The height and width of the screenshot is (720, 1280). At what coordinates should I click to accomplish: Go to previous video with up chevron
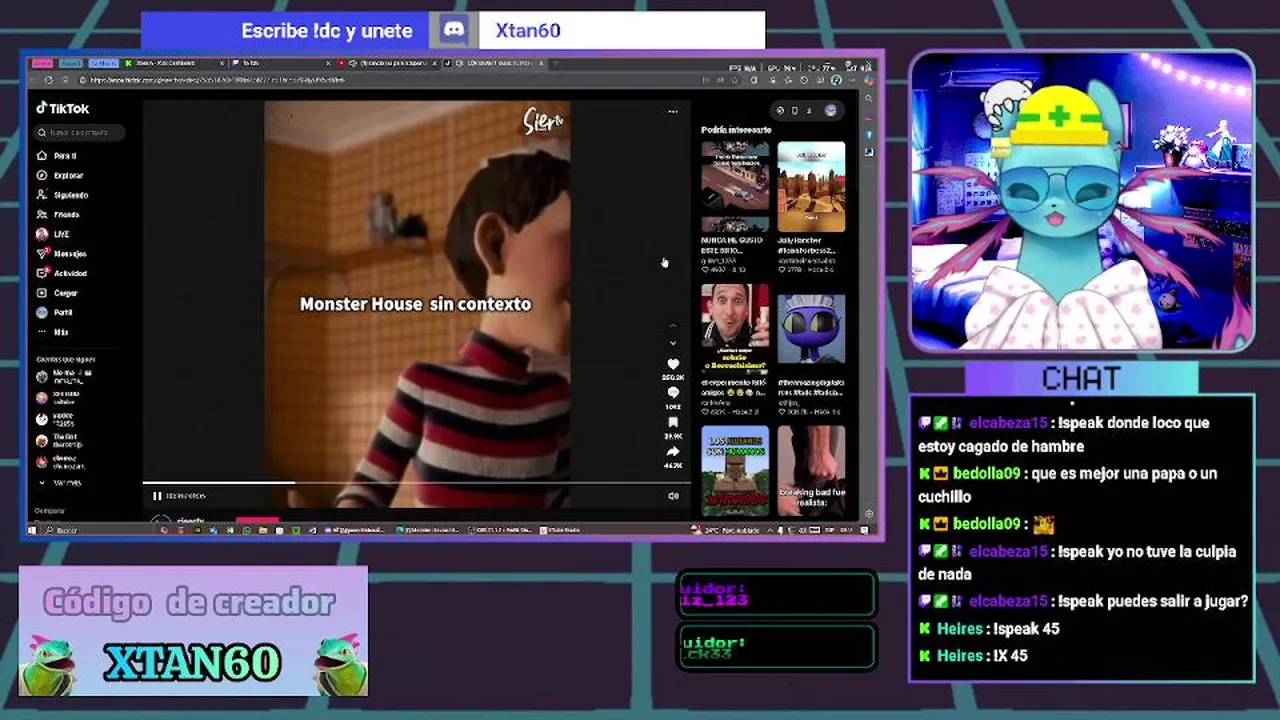coord(673,326)
